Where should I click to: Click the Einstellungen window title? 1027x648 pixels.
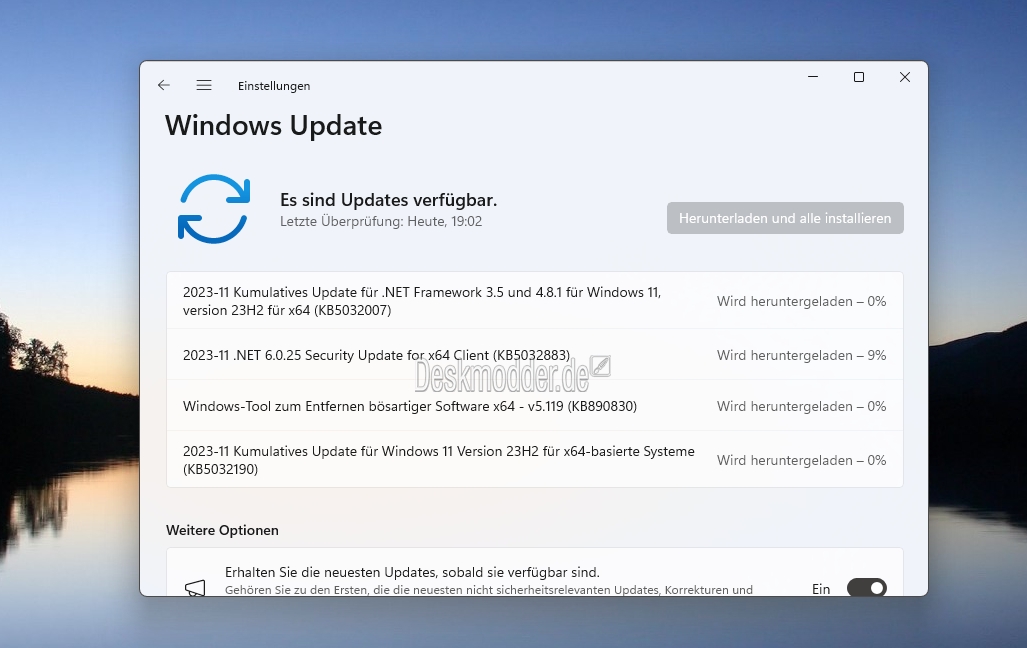(274, 86)
